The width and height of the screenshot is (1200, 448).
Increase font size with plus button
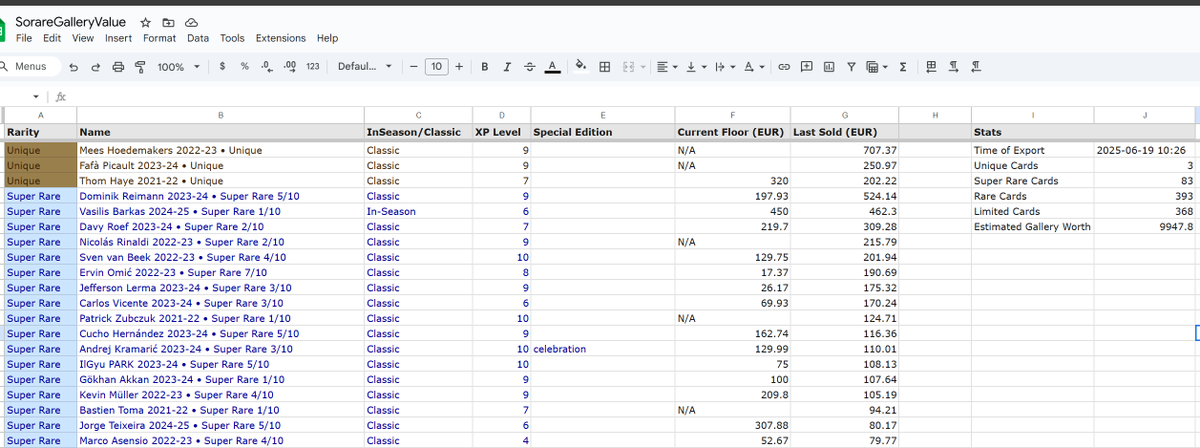click(458, 67)
